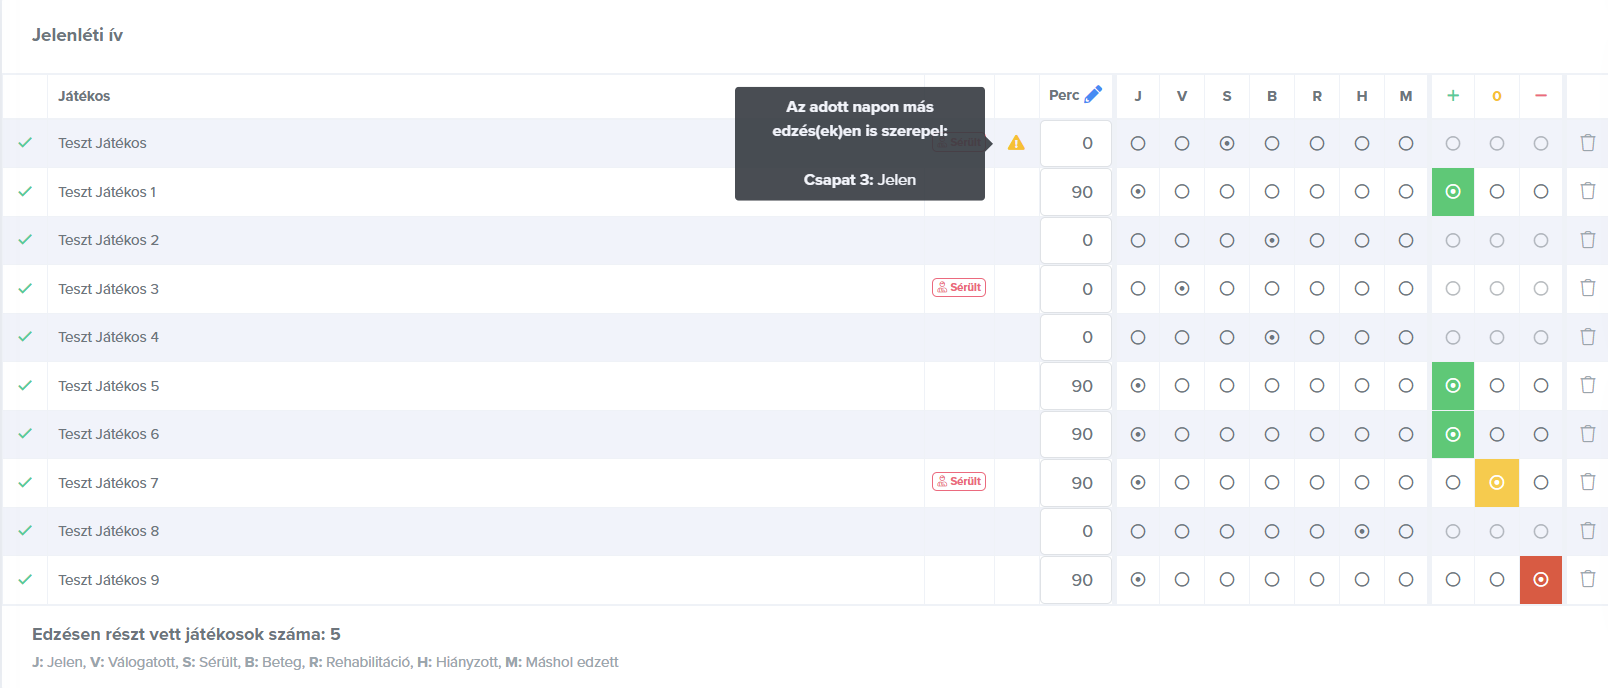
Task: Click trash icon for Teszt Játékos 8
Action: 1587,531
